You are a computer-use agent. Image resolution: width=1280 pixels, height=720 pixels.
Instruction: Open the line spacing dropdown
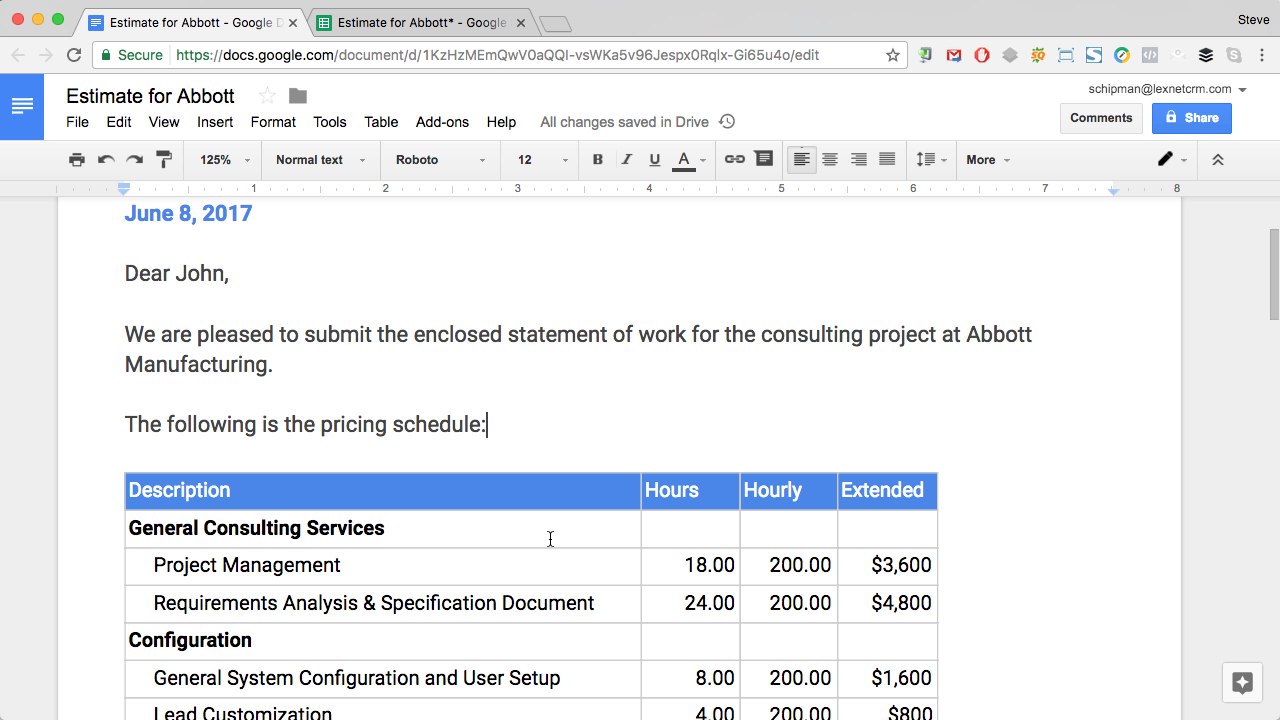[931, 160]
